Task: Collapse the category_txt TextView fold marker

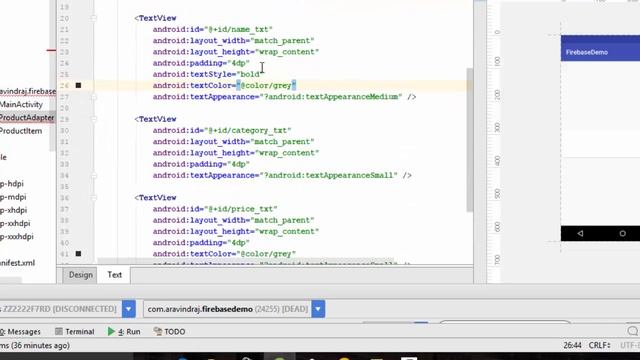Action: (94, 119)
